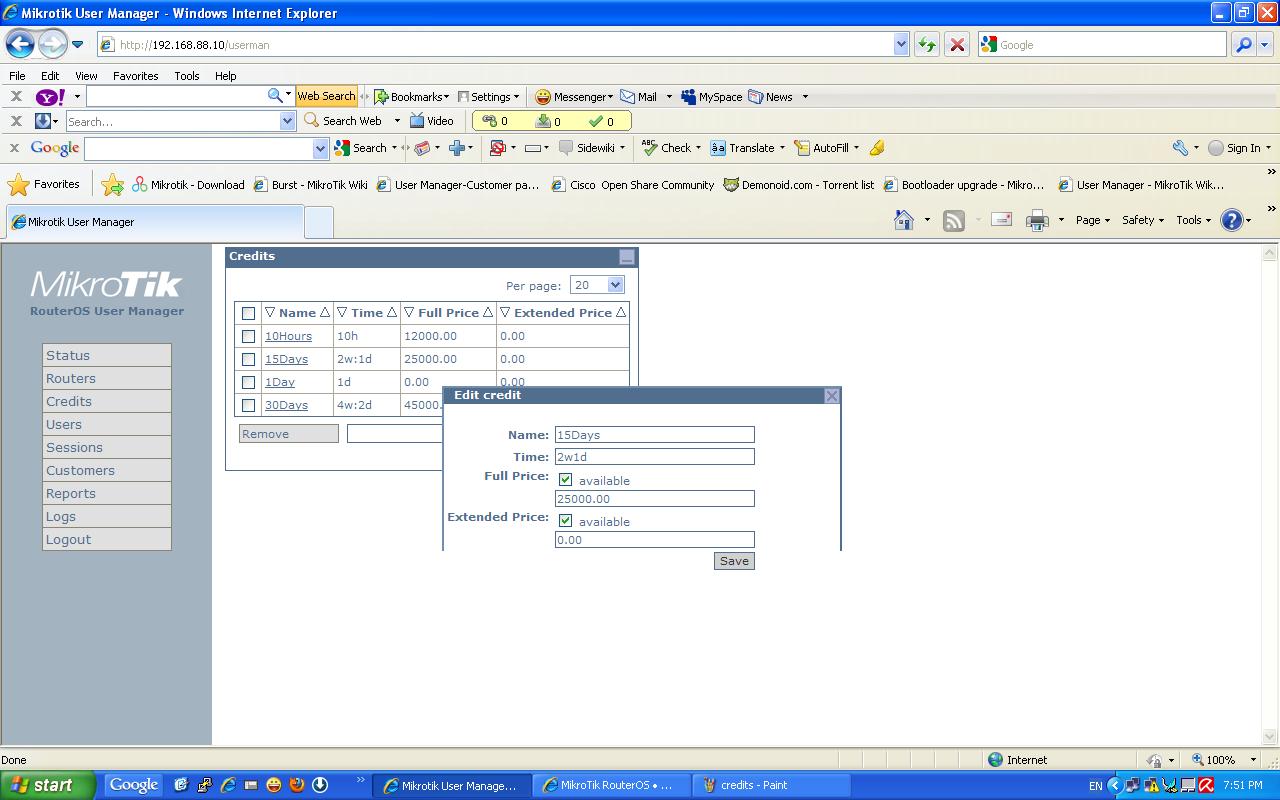The image size is (1280, 800).
Task: Refresh the page with the green arrows icon
Action: pyautogui.click(x=927, y=45)
